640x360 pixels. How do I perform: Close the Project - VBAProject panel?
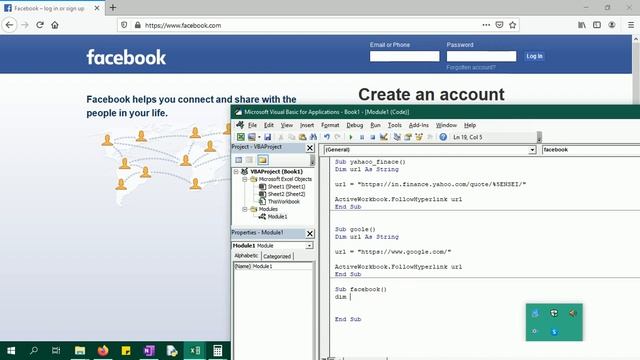pyautogui.click(x=310, y=148)
